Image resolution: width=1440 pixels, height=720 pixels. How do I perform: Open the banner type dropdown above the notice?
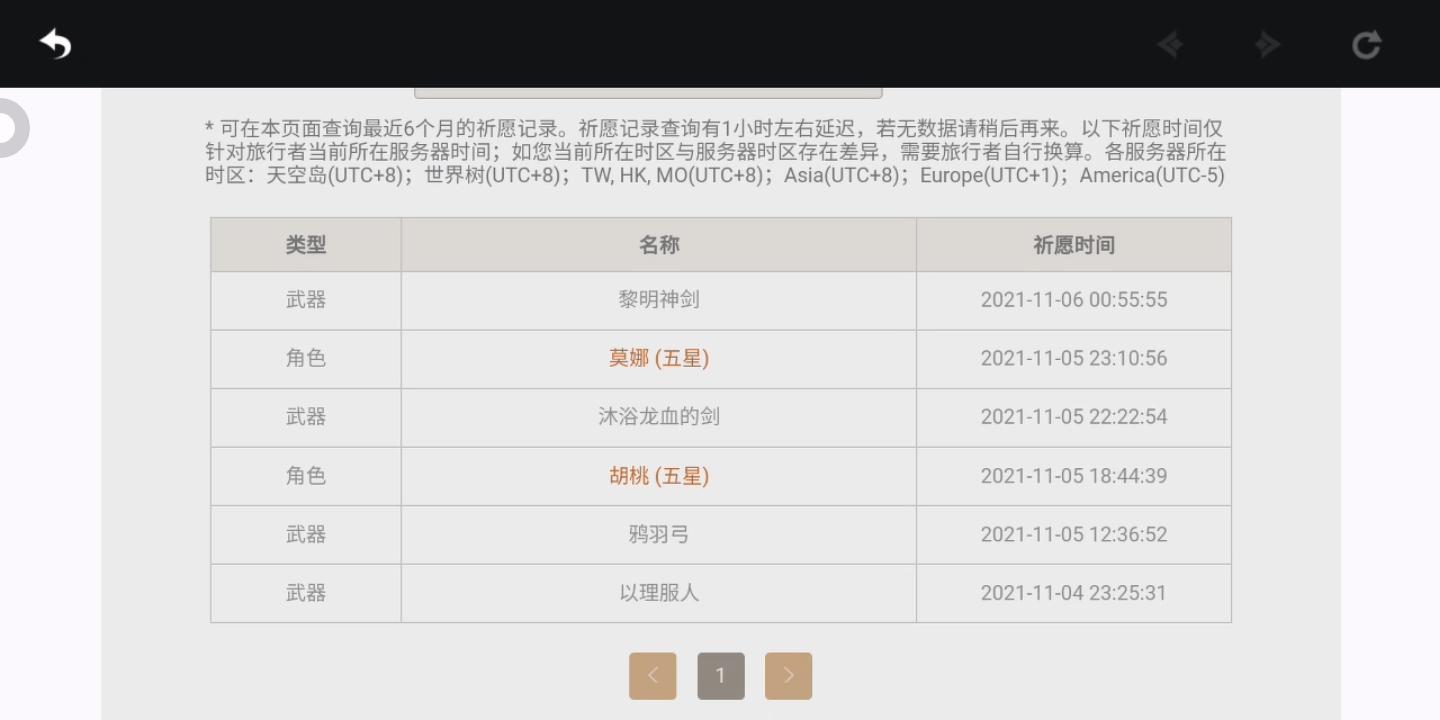tap(648, 93)
